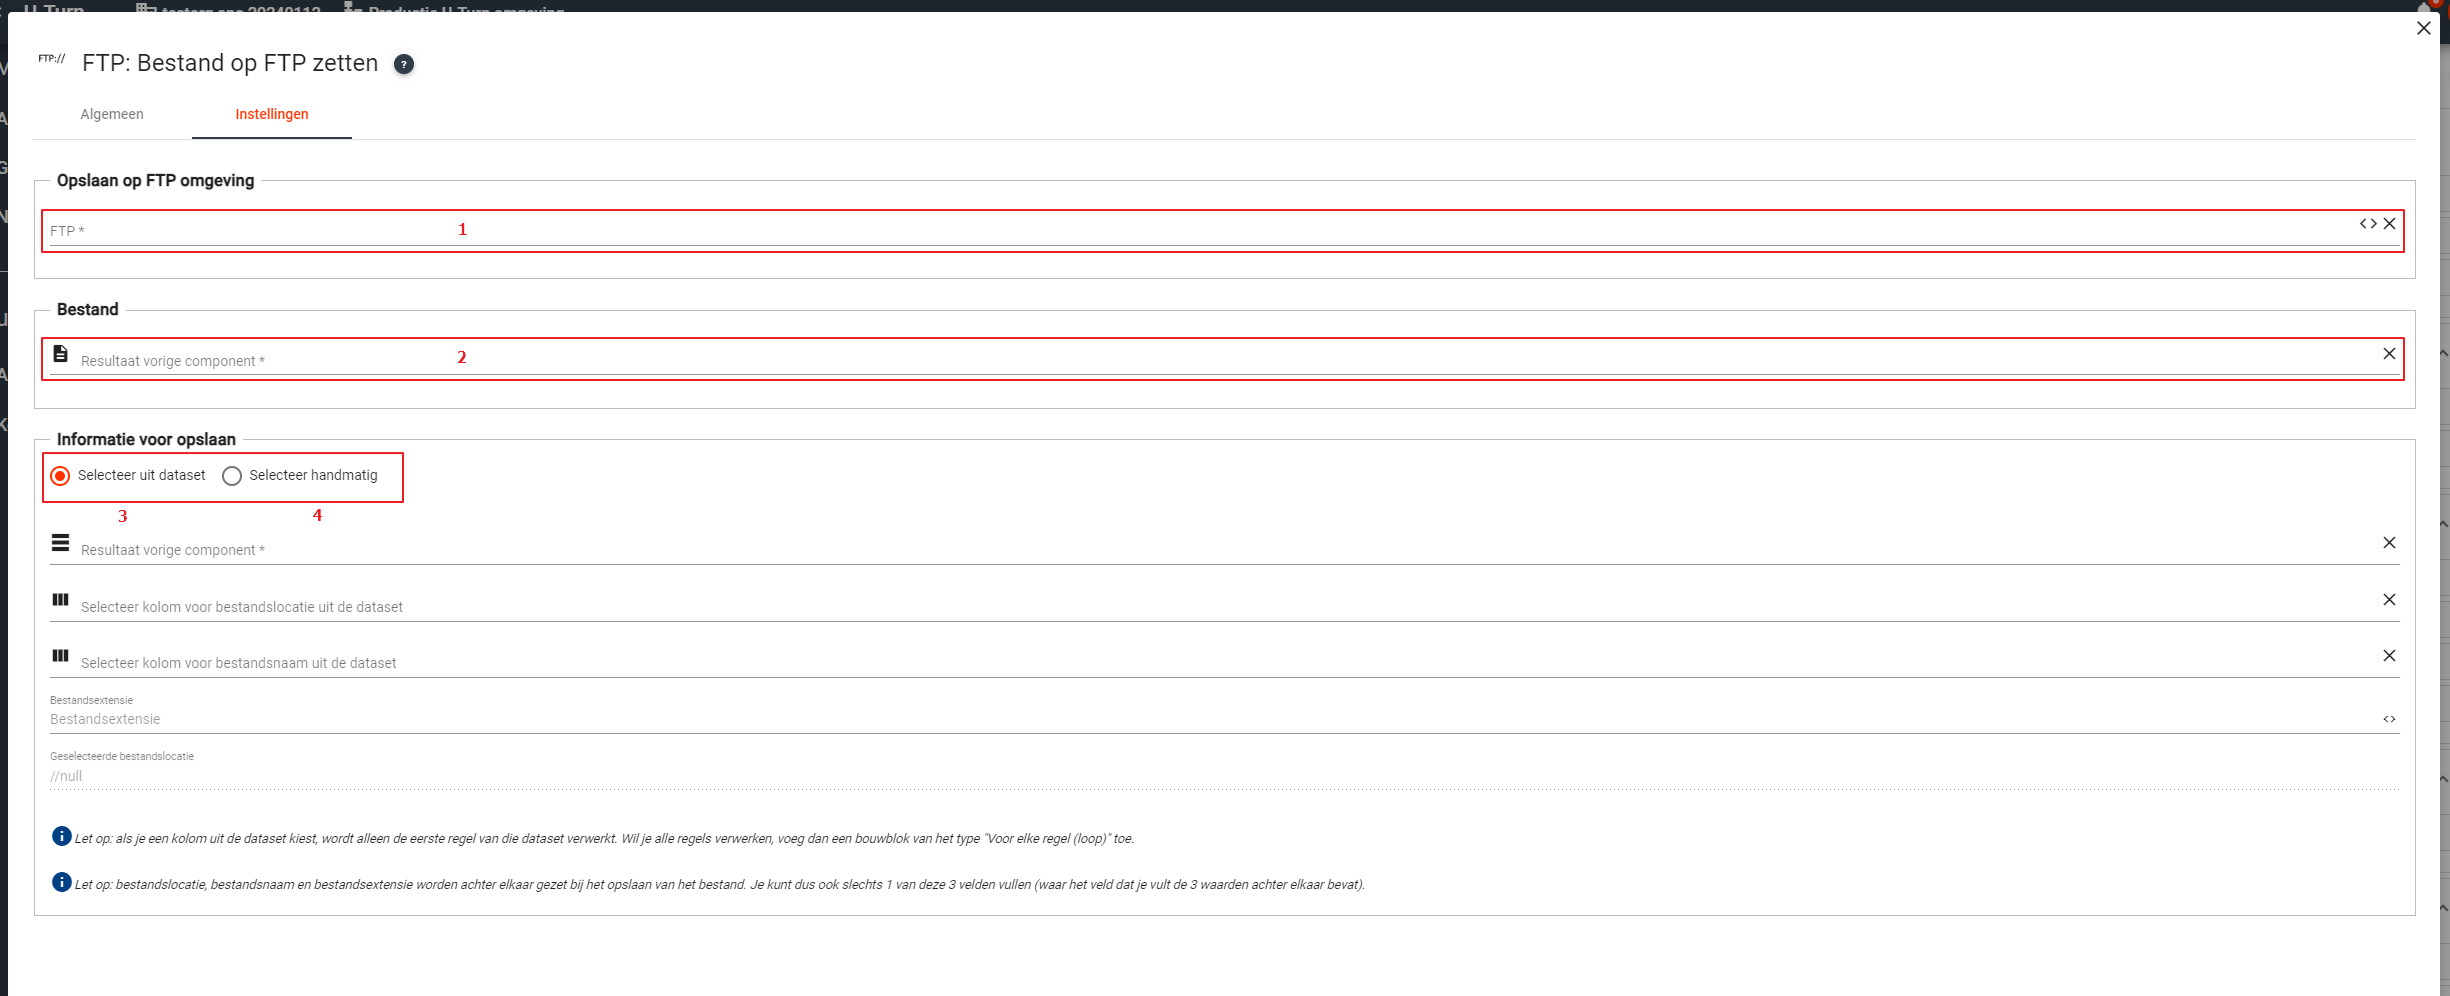This screenshot has height=996, width=2450.
Task: Click columns icon for bestandslocatie
Action: (61, 600)
